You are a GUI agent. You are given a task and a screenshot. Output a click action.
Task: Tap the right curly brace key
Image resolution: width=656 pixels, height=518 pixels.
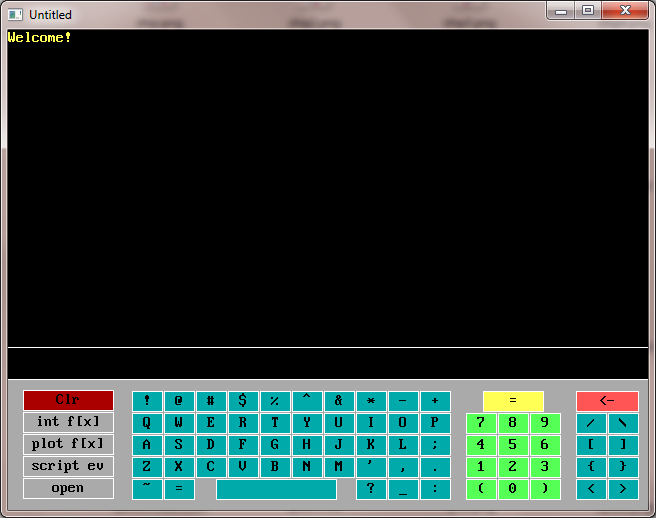coord(623,467)
